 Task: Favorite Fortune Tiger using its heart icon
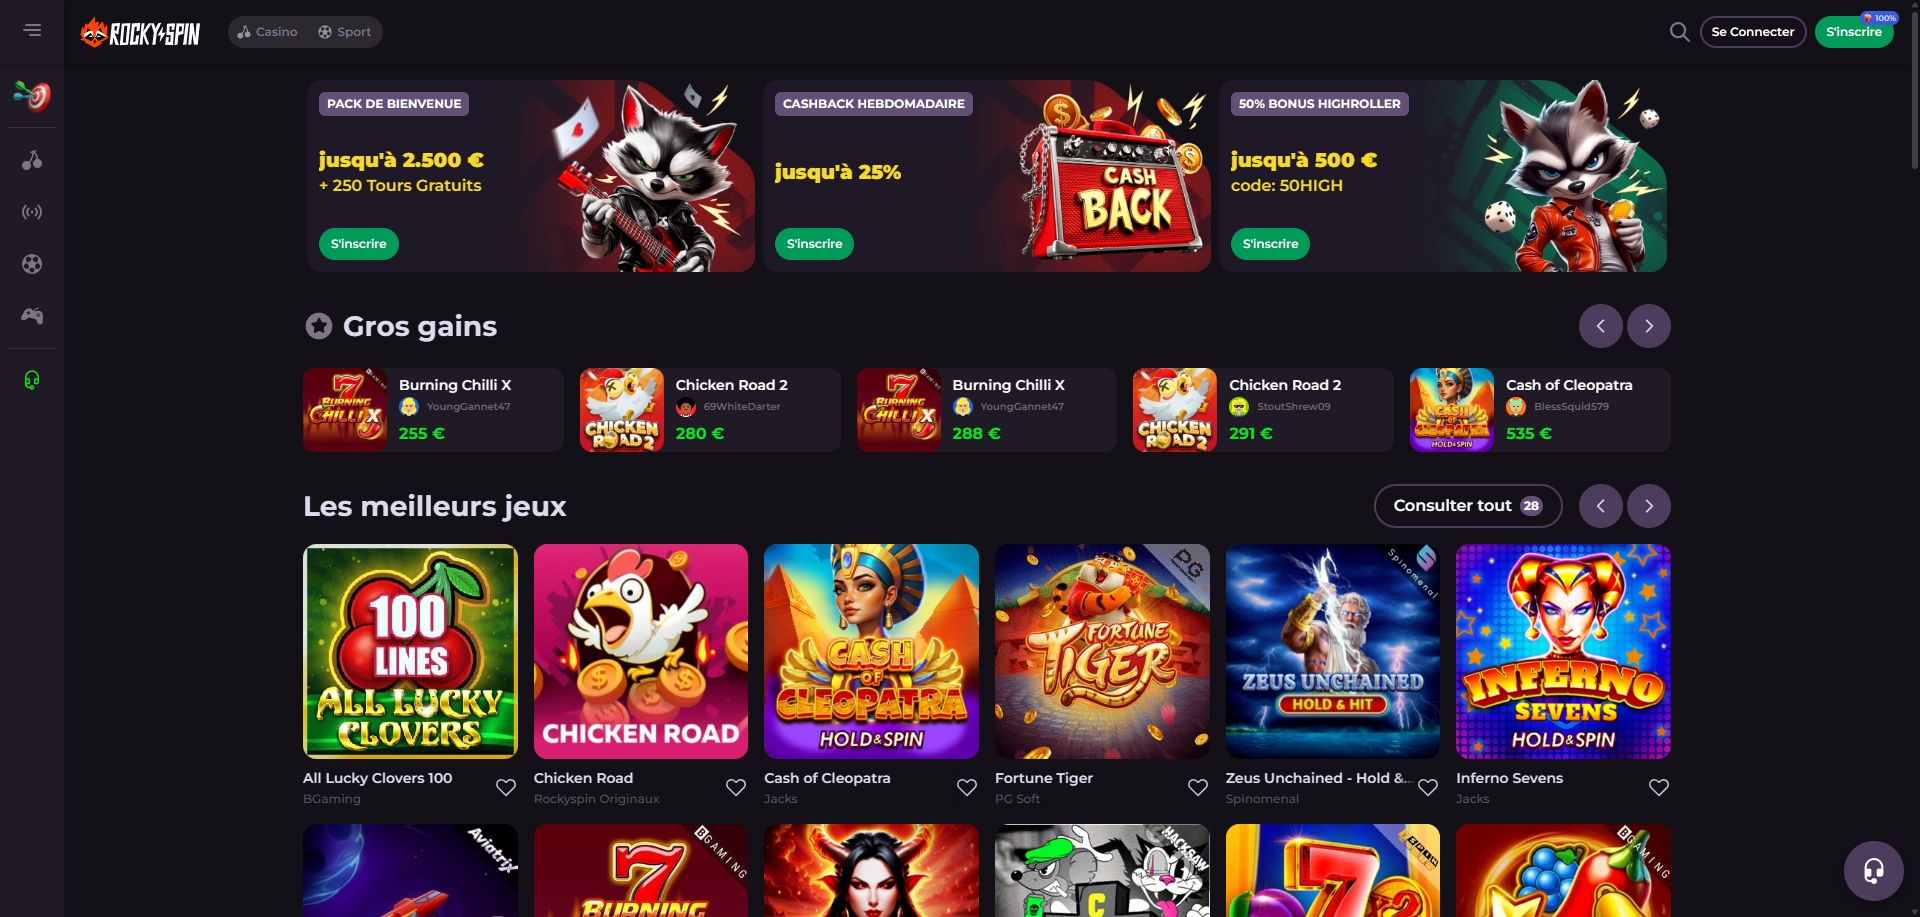1197,787
